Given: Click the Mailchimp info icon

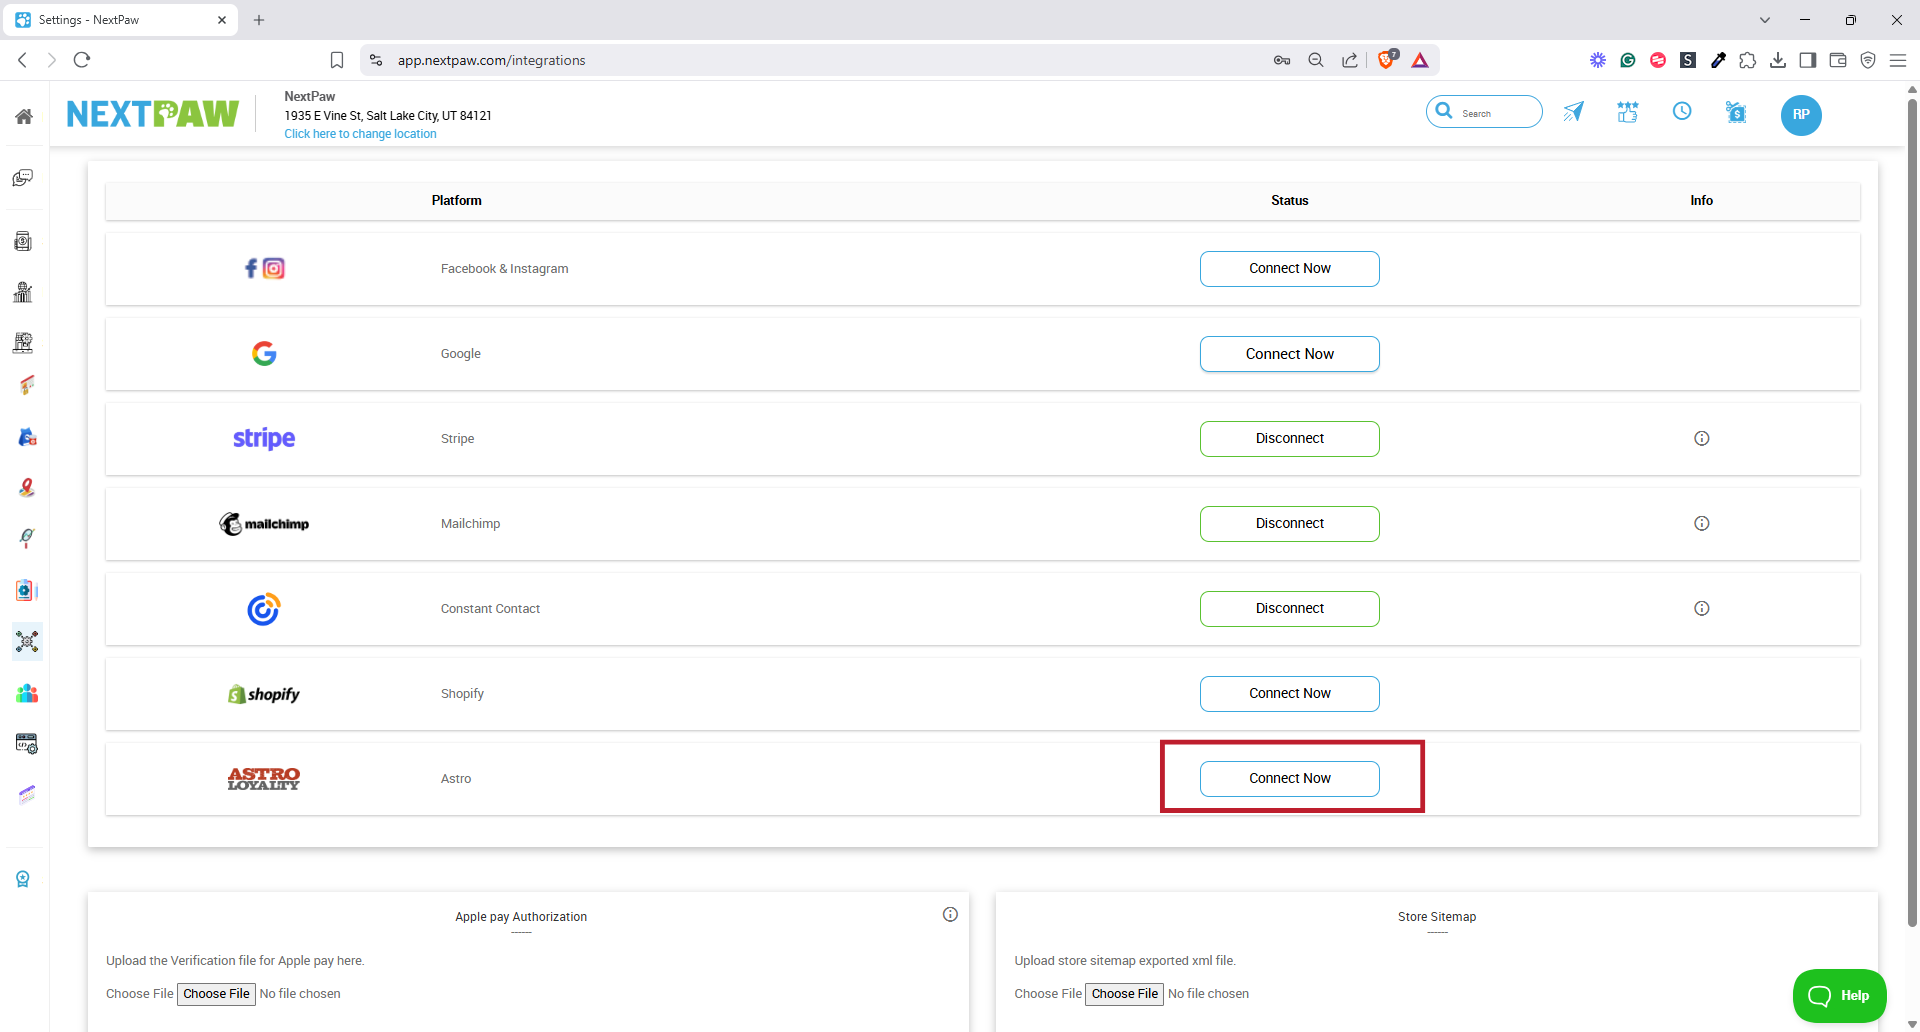Looking at the screenshot, I should click(1702, 523).
